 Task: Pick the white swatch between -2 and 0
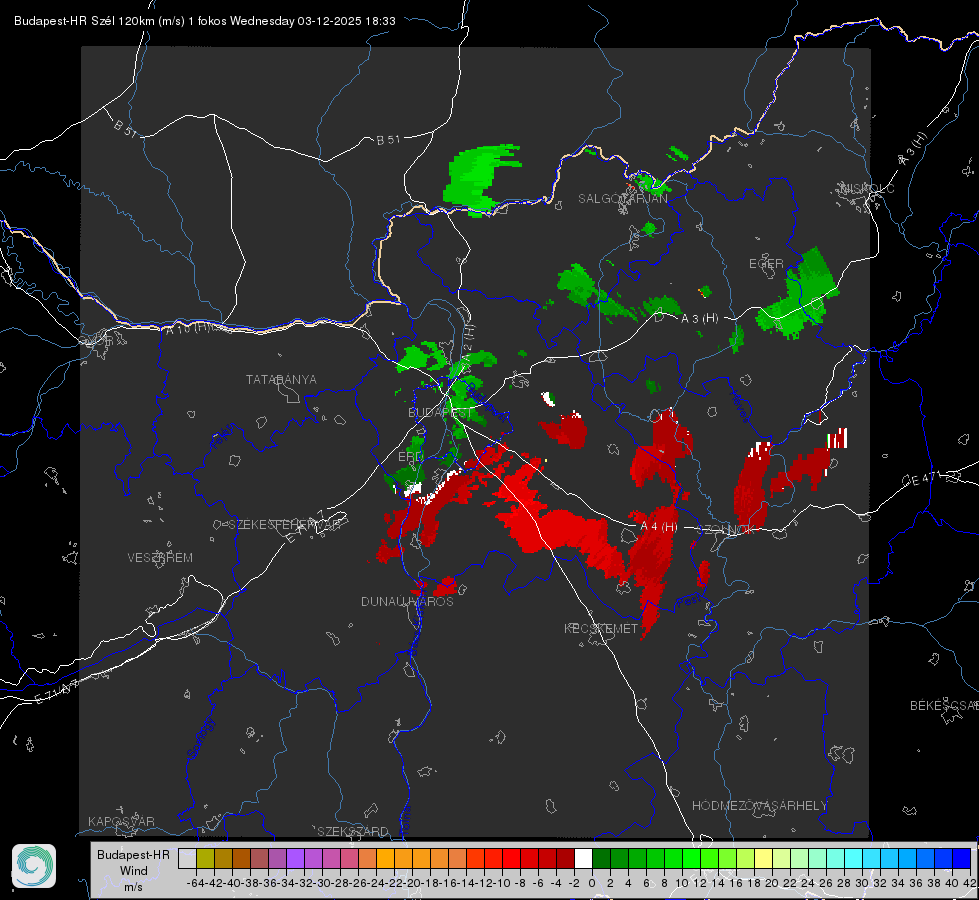tap(583, 858)
